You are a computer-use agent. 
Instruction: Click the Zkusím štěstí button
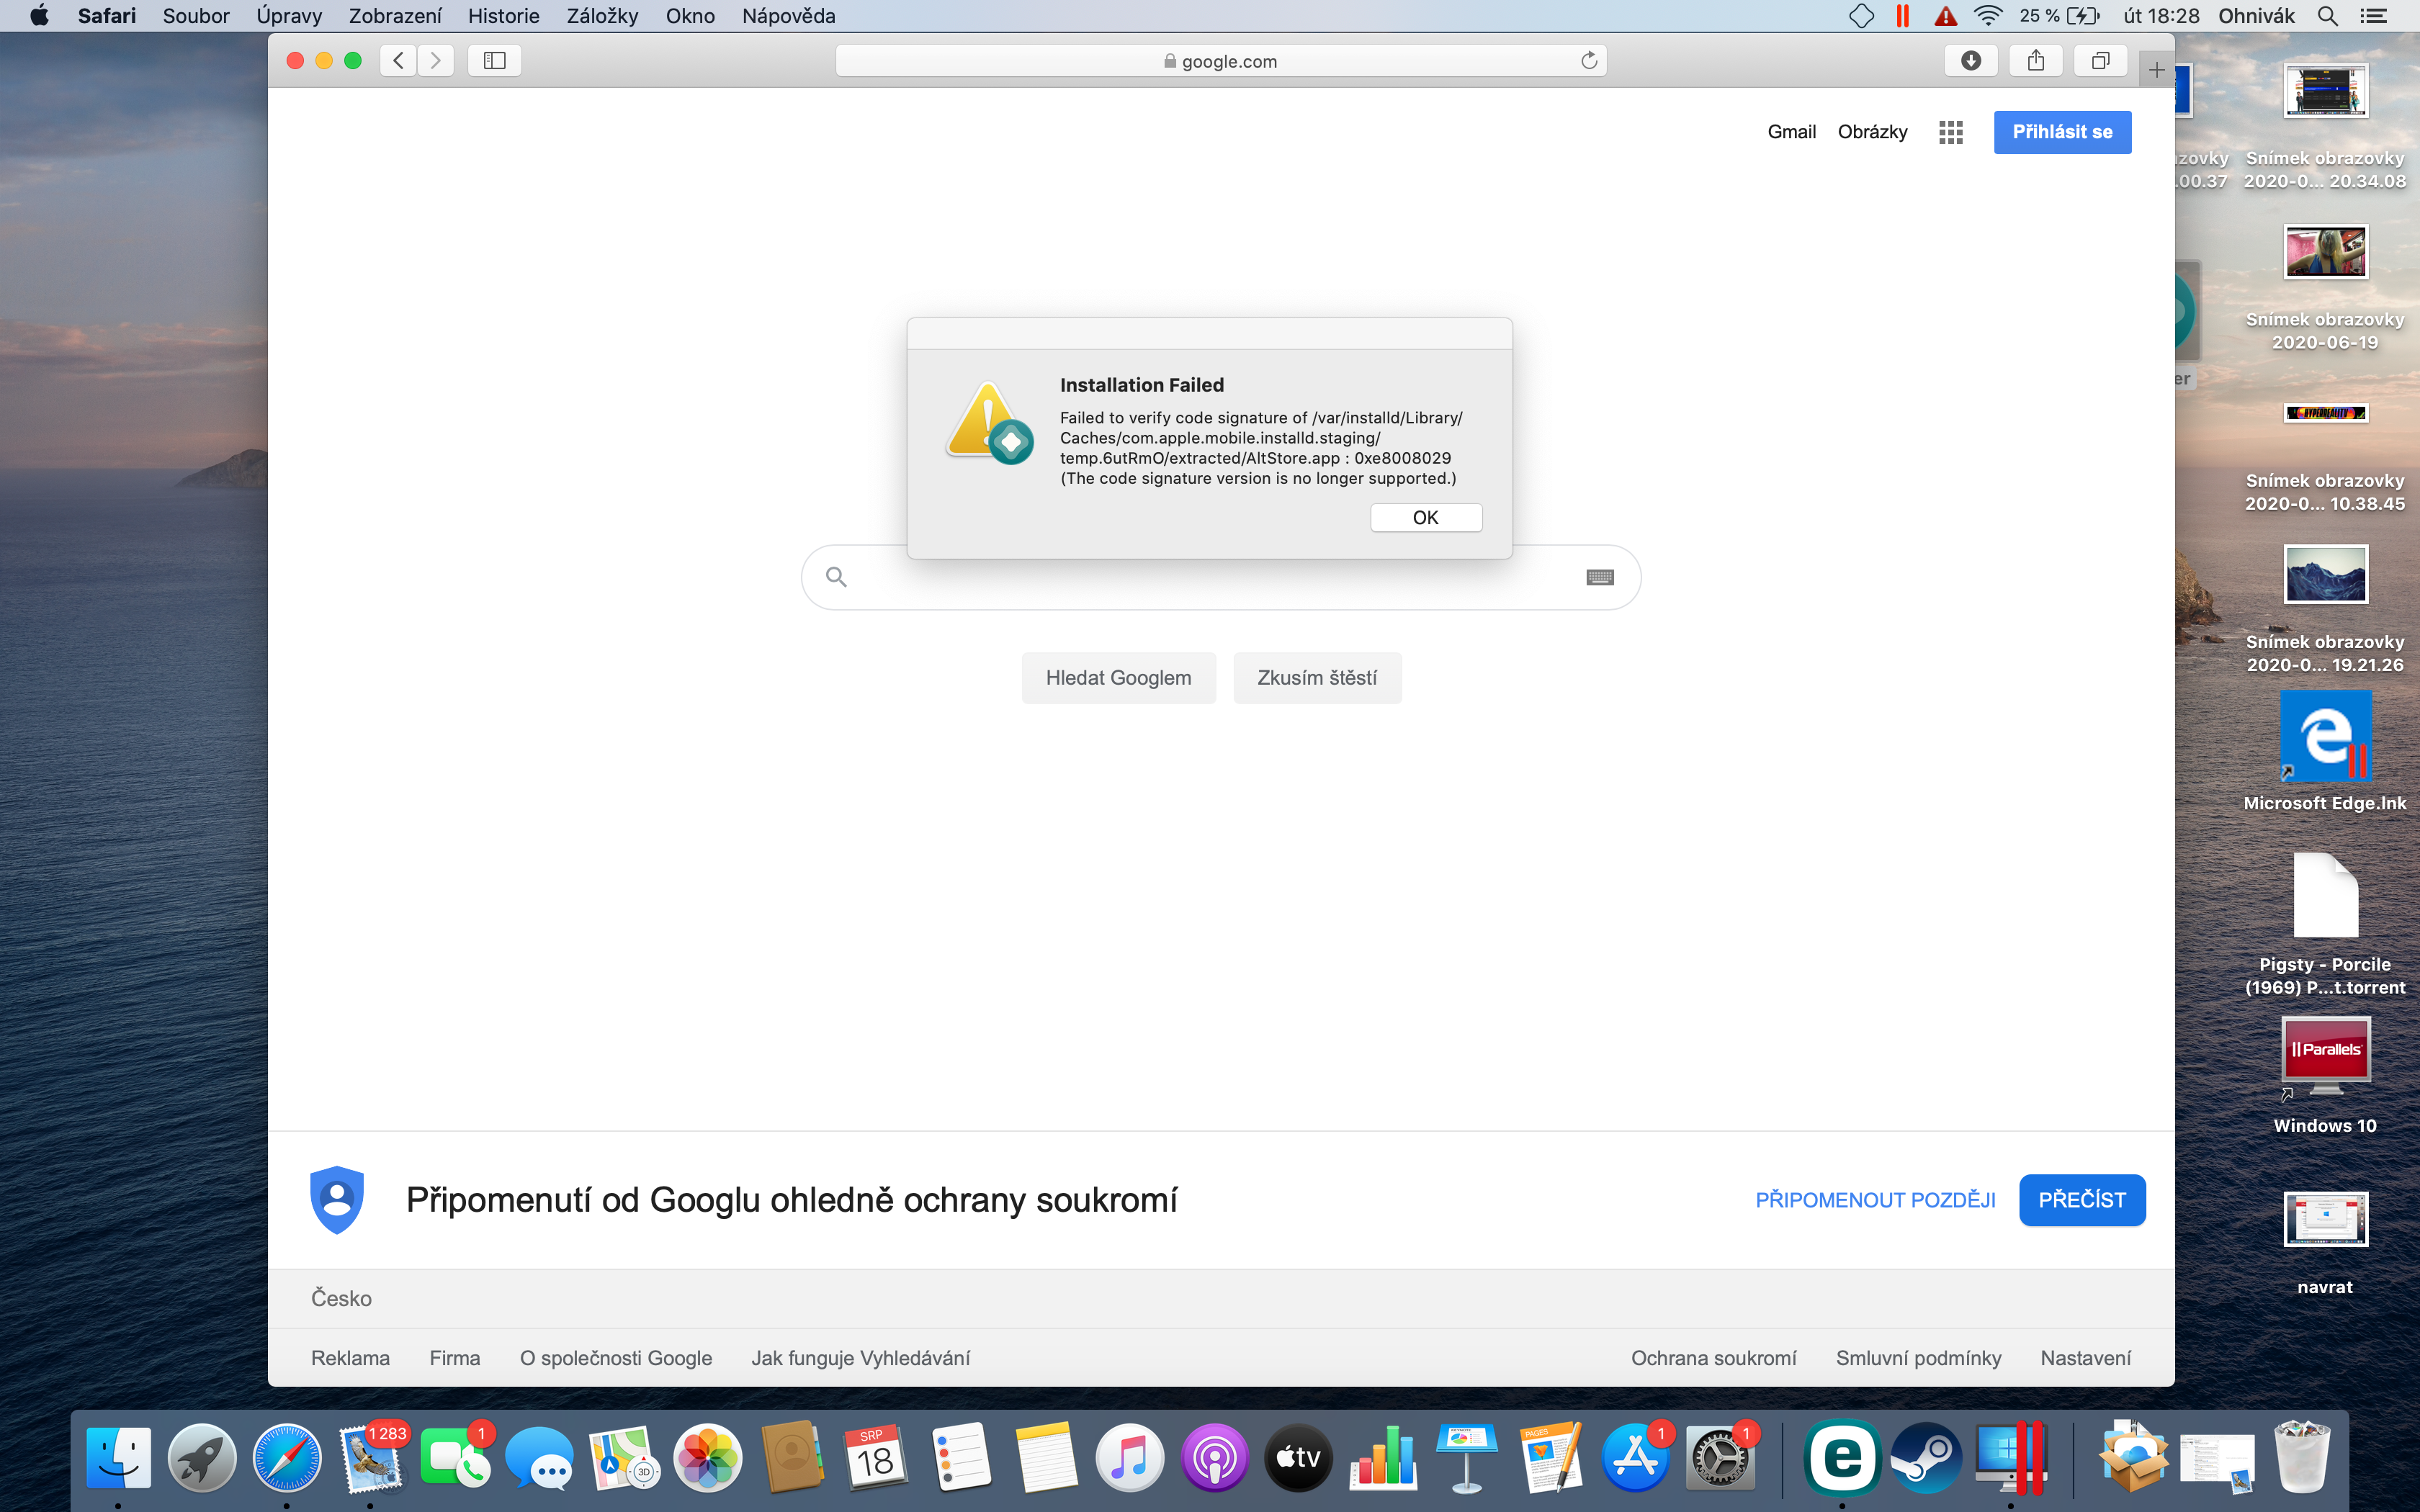(x=1317, y=678)
